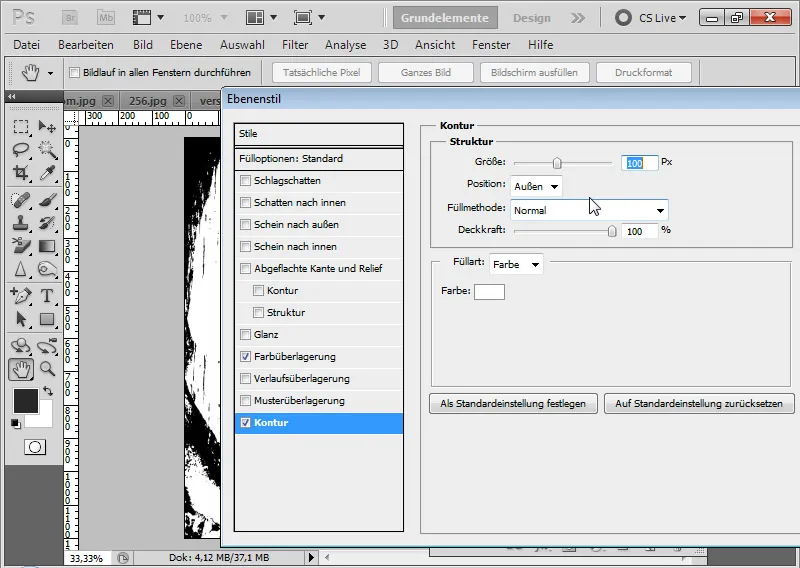Select the Lasso tool
The height and width of the screenshot is (568, 800).
[21, 150]
